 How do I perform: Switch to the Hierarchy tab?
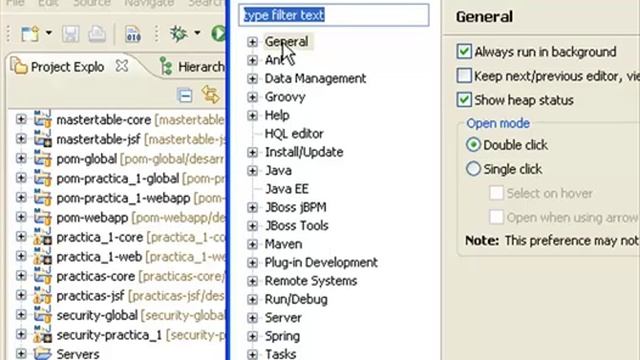tap(192, 67)
